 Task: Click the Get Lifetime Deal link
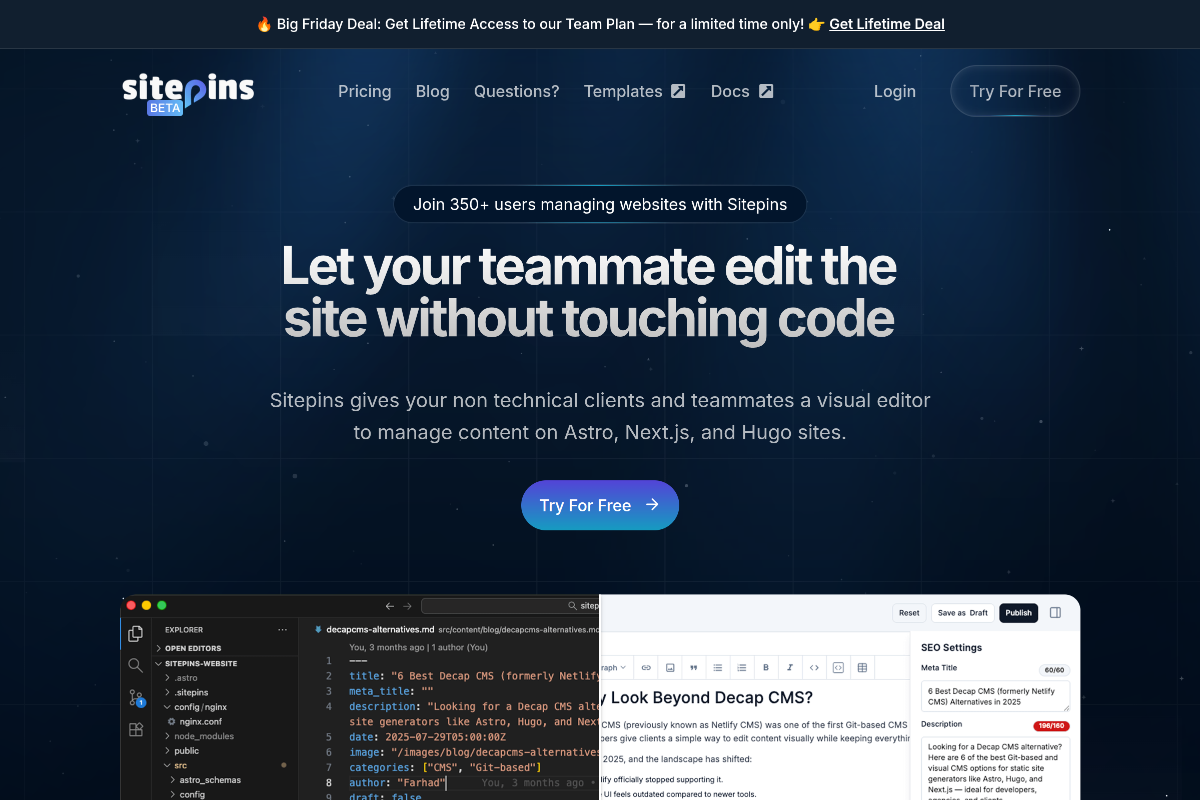pos(886,24)
